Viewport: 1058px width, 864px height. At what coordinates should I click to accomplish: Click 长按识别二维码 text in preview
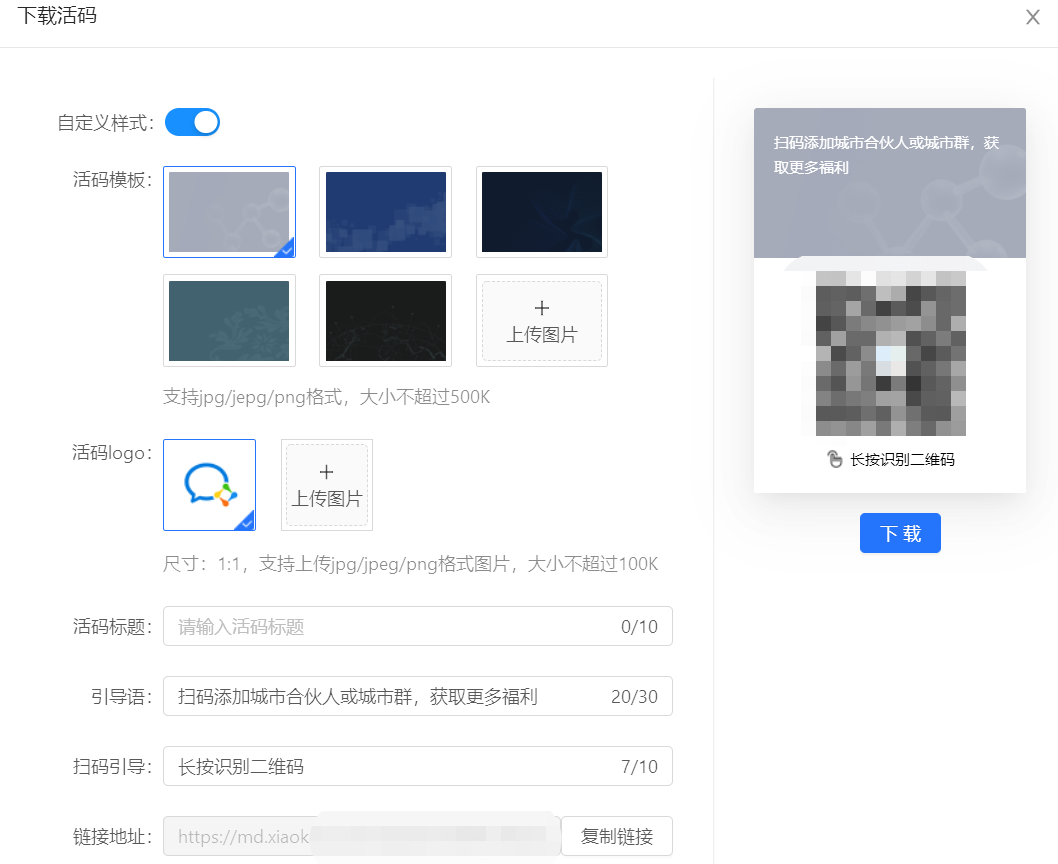[x=902, y=460]
